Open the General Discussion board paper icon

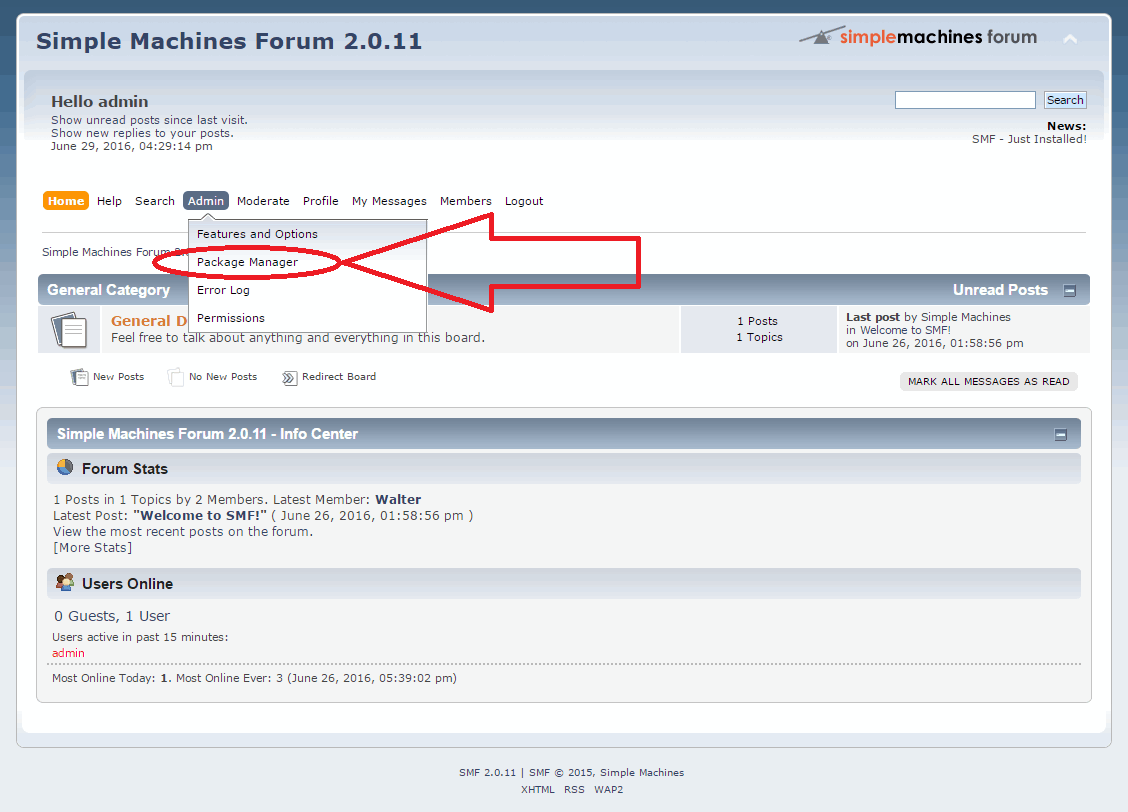(x=68, y=328)
